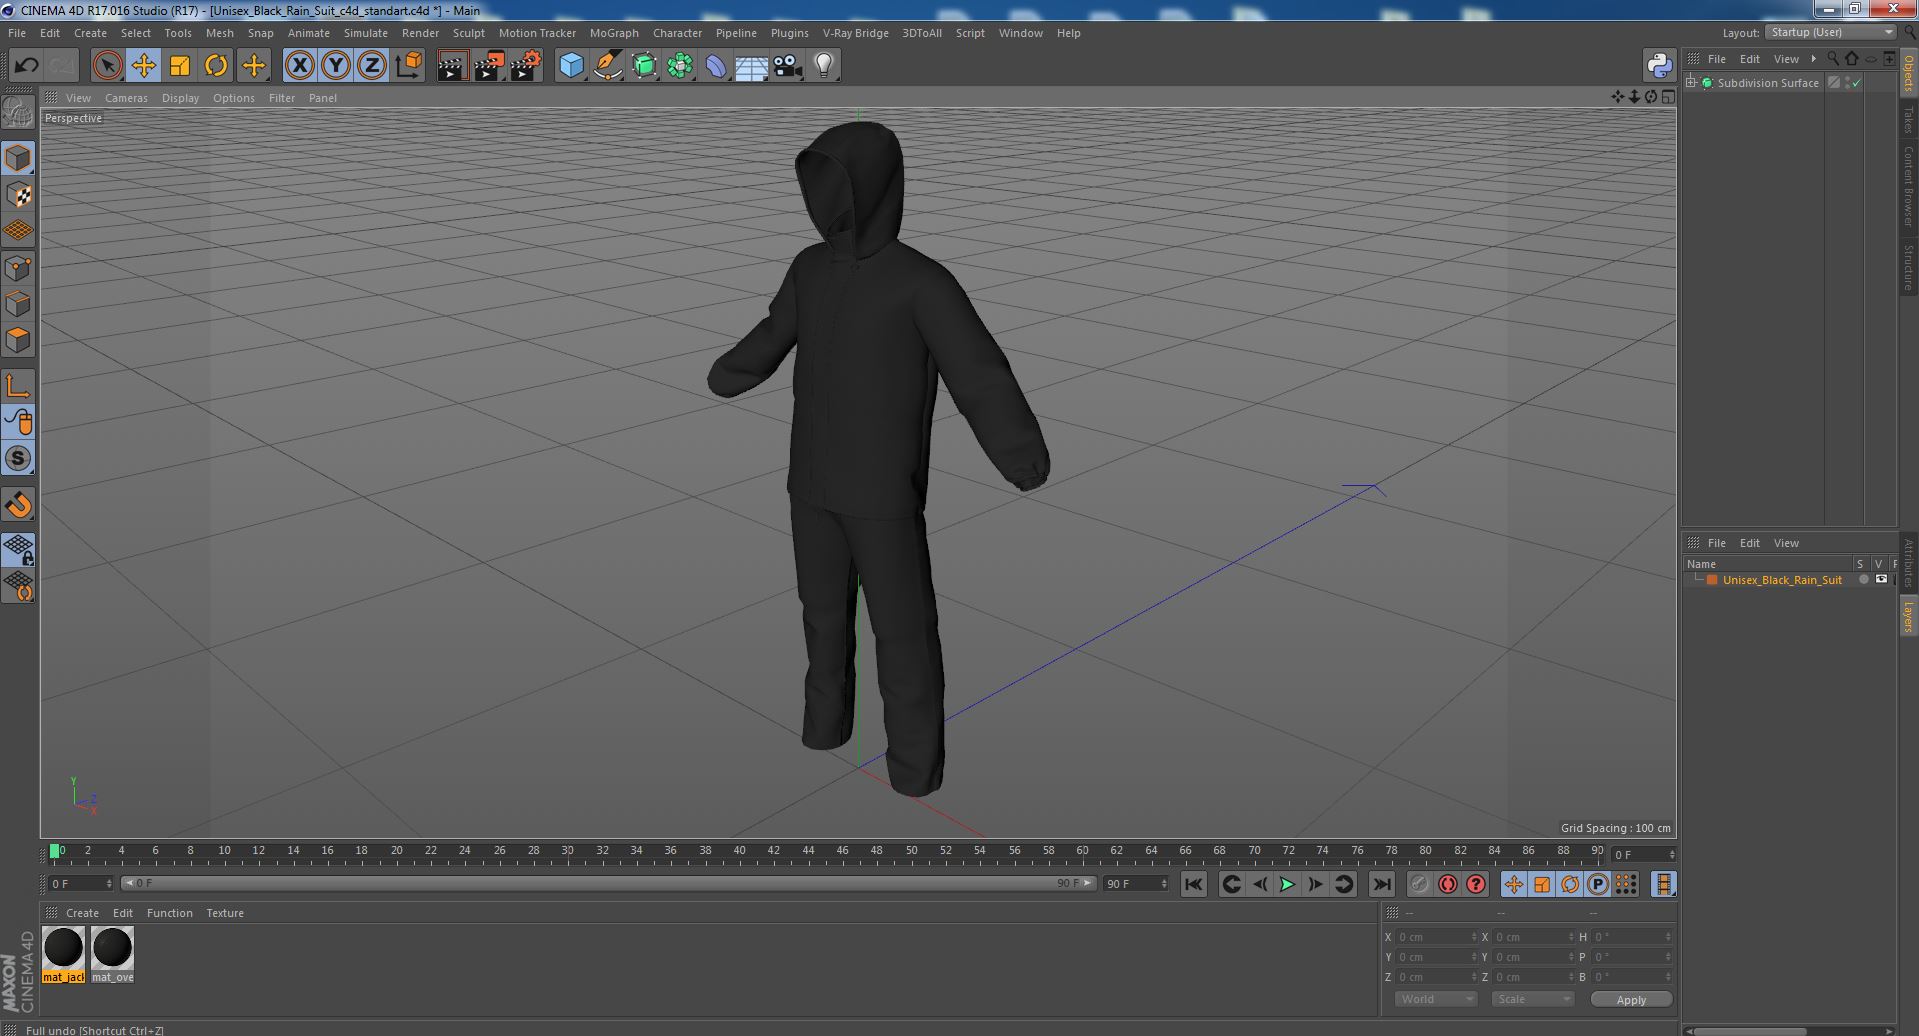Toggle Y axis lock
The image size is (1919, 1036).
[336, 66]
